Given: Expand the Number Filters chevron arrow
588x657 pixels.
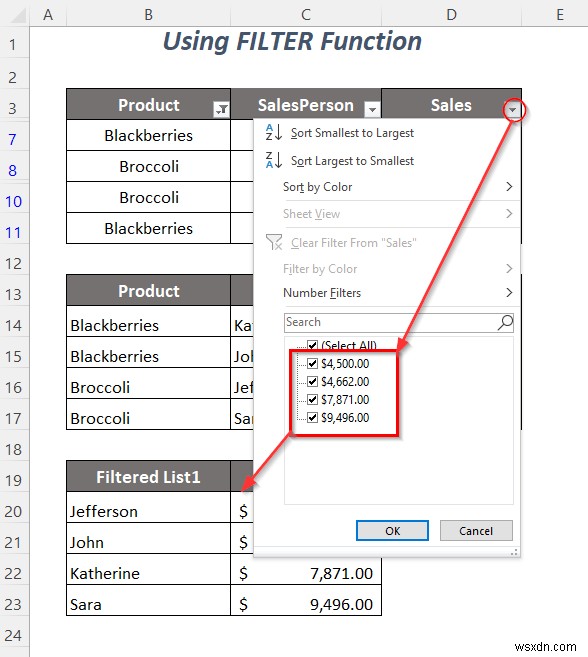Looking at the screenshot, I should (509, 292).
